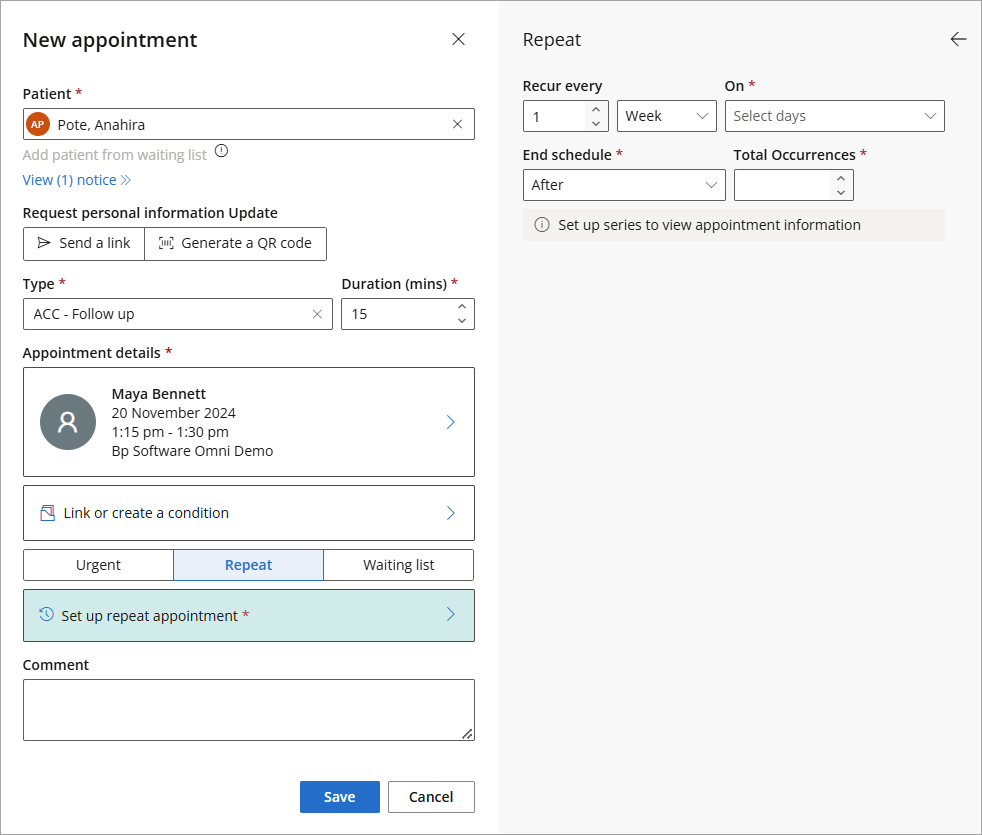Click the condition link icon
Viewport: 982px width, 835px height.
[48, 513]
